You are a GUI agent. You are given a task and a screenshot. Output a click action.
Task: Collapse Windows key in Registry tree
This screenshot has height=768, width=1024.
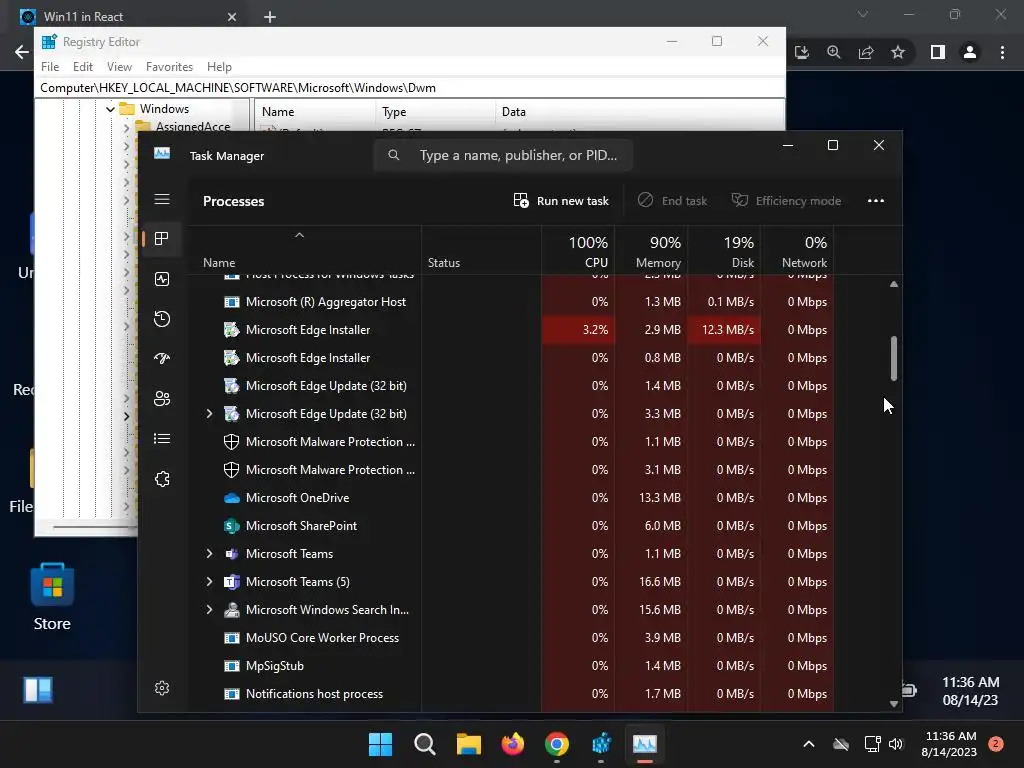point(110,109)
